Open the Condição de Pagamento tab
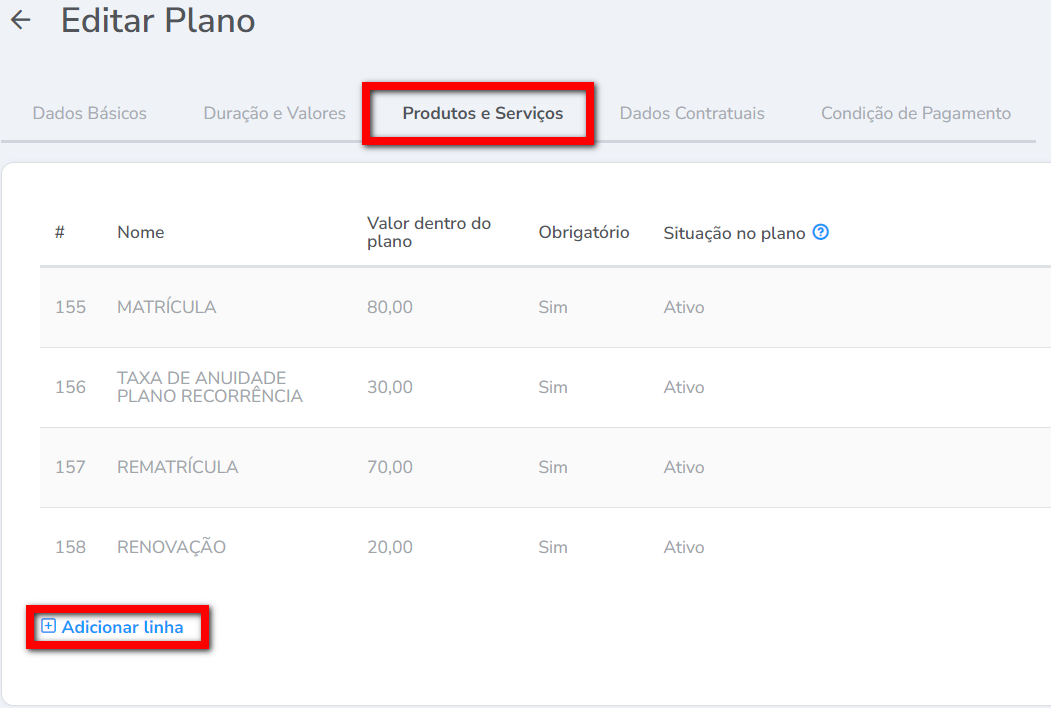The height and width of the screenshot is (708, 1051). click(915, 113)
